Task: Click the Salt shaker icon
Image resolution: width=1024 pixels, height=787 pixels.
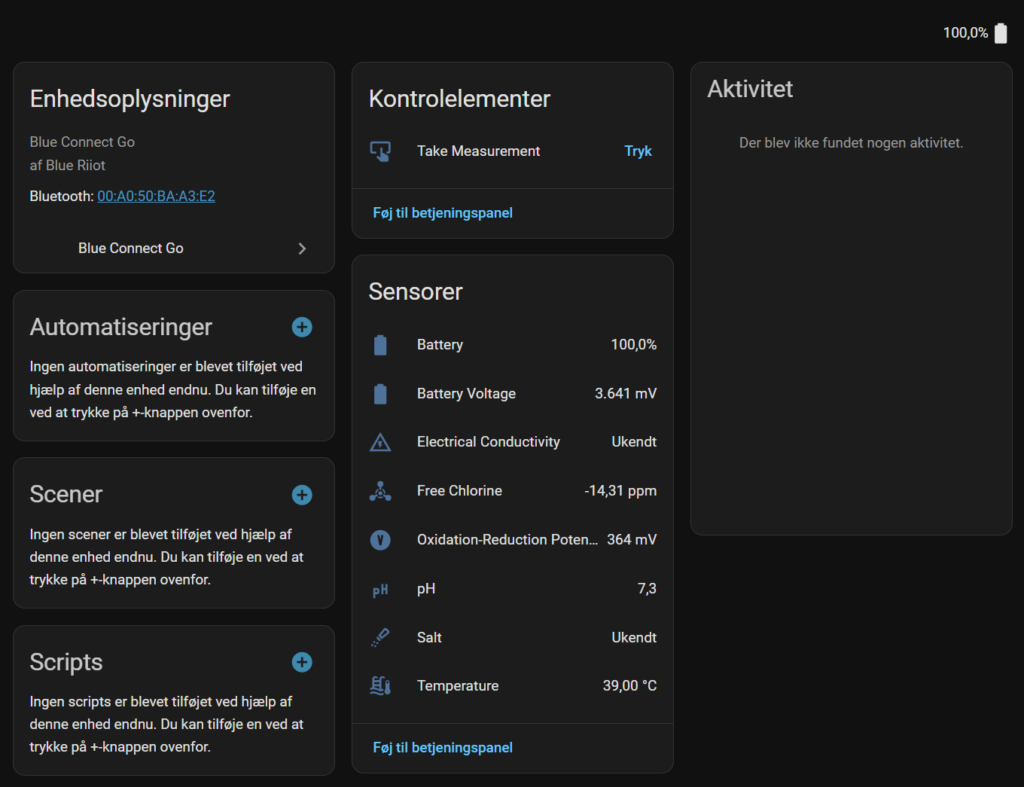Action: (x=380, y=638)
